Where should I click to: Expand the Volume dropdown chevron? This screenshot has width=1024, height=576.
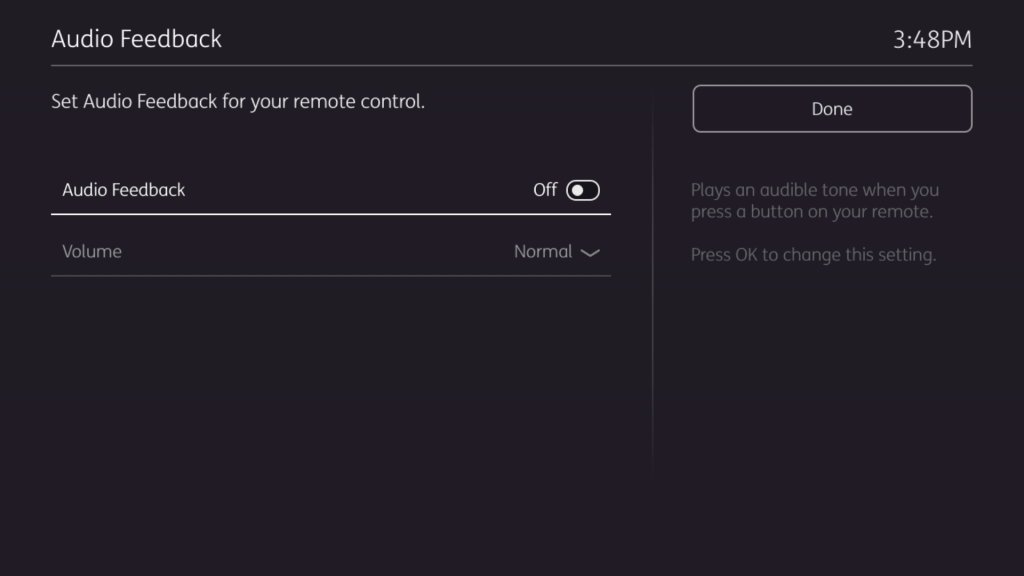tap(590, 253)
